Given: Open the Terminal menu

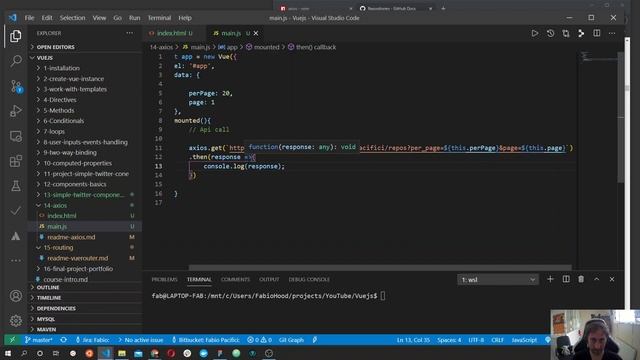Looking at the screenshot, I should (159, 18).
